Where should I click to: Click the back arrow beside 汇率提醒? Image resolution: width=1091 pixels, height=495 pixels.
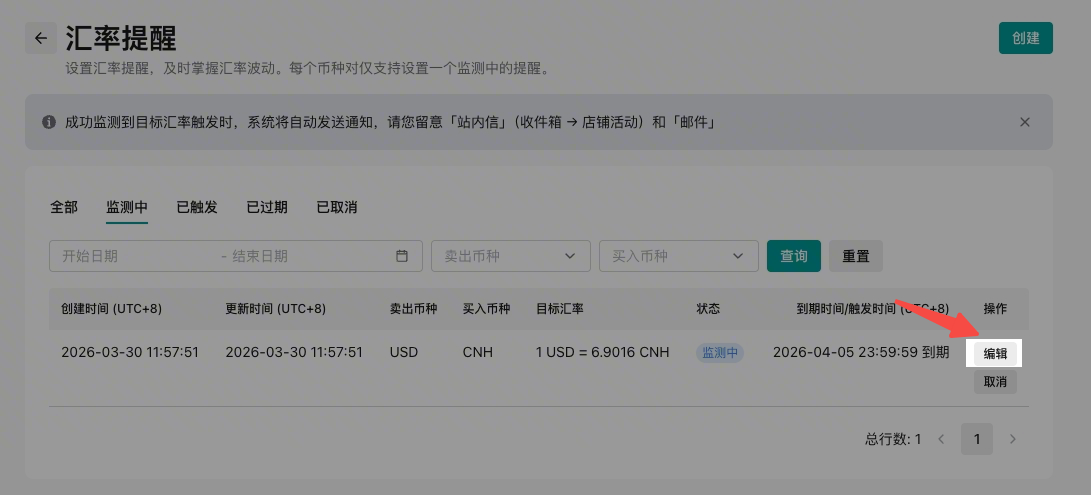point(41,39)
